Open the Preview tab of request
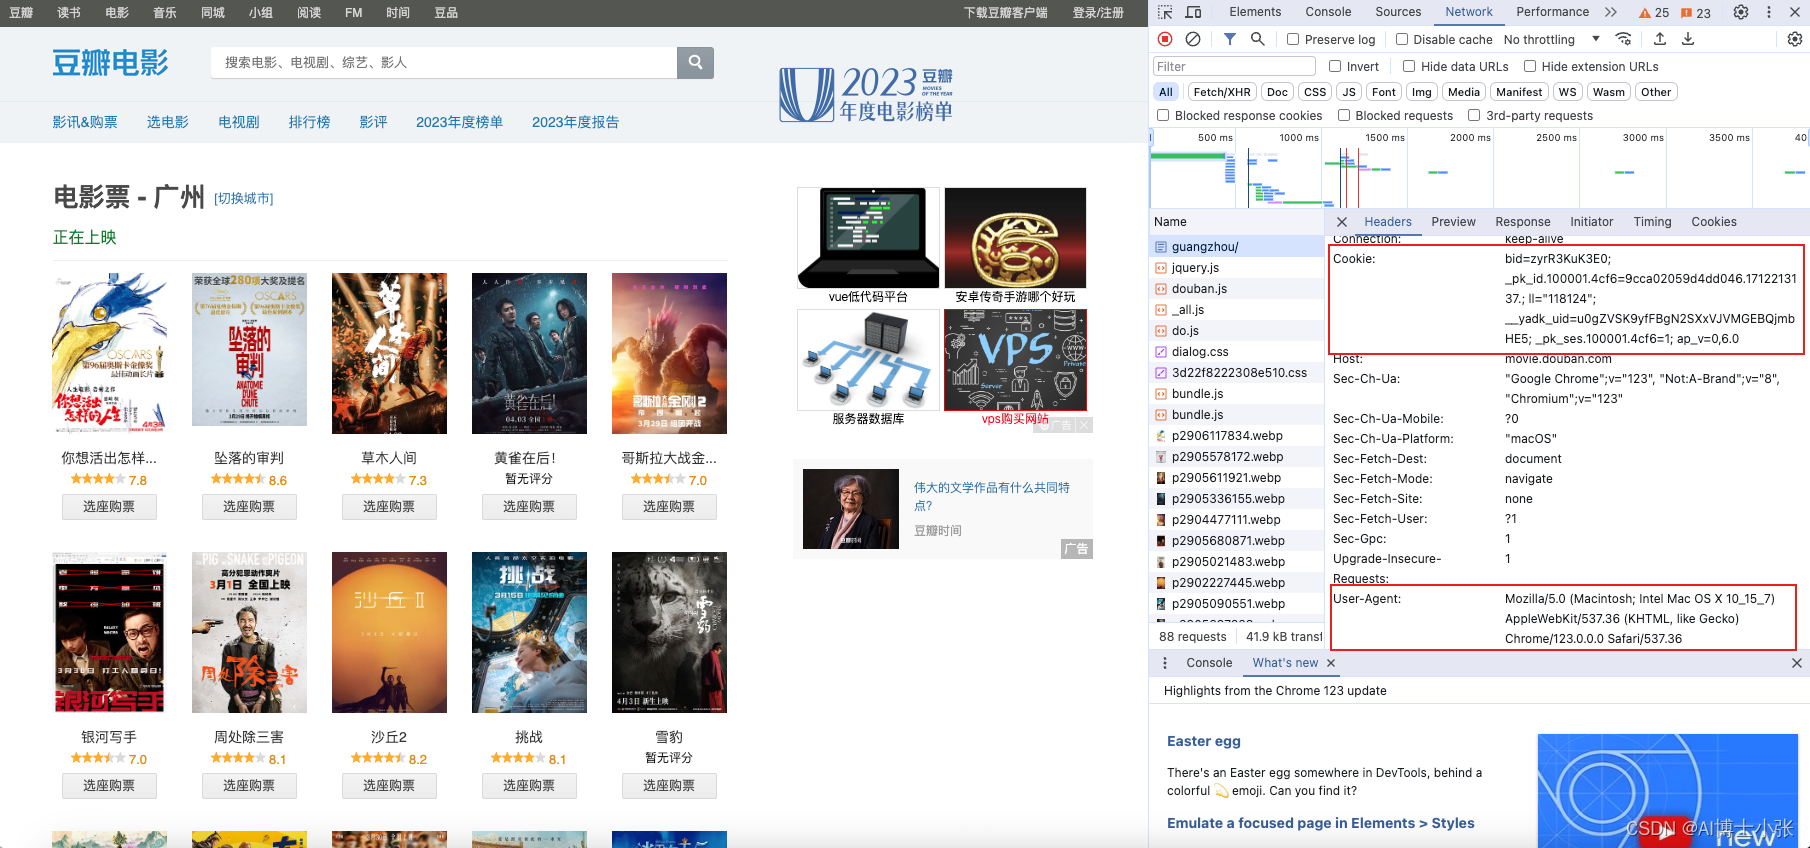This screenshot has width=1810, height=848. pos(1453,222)
